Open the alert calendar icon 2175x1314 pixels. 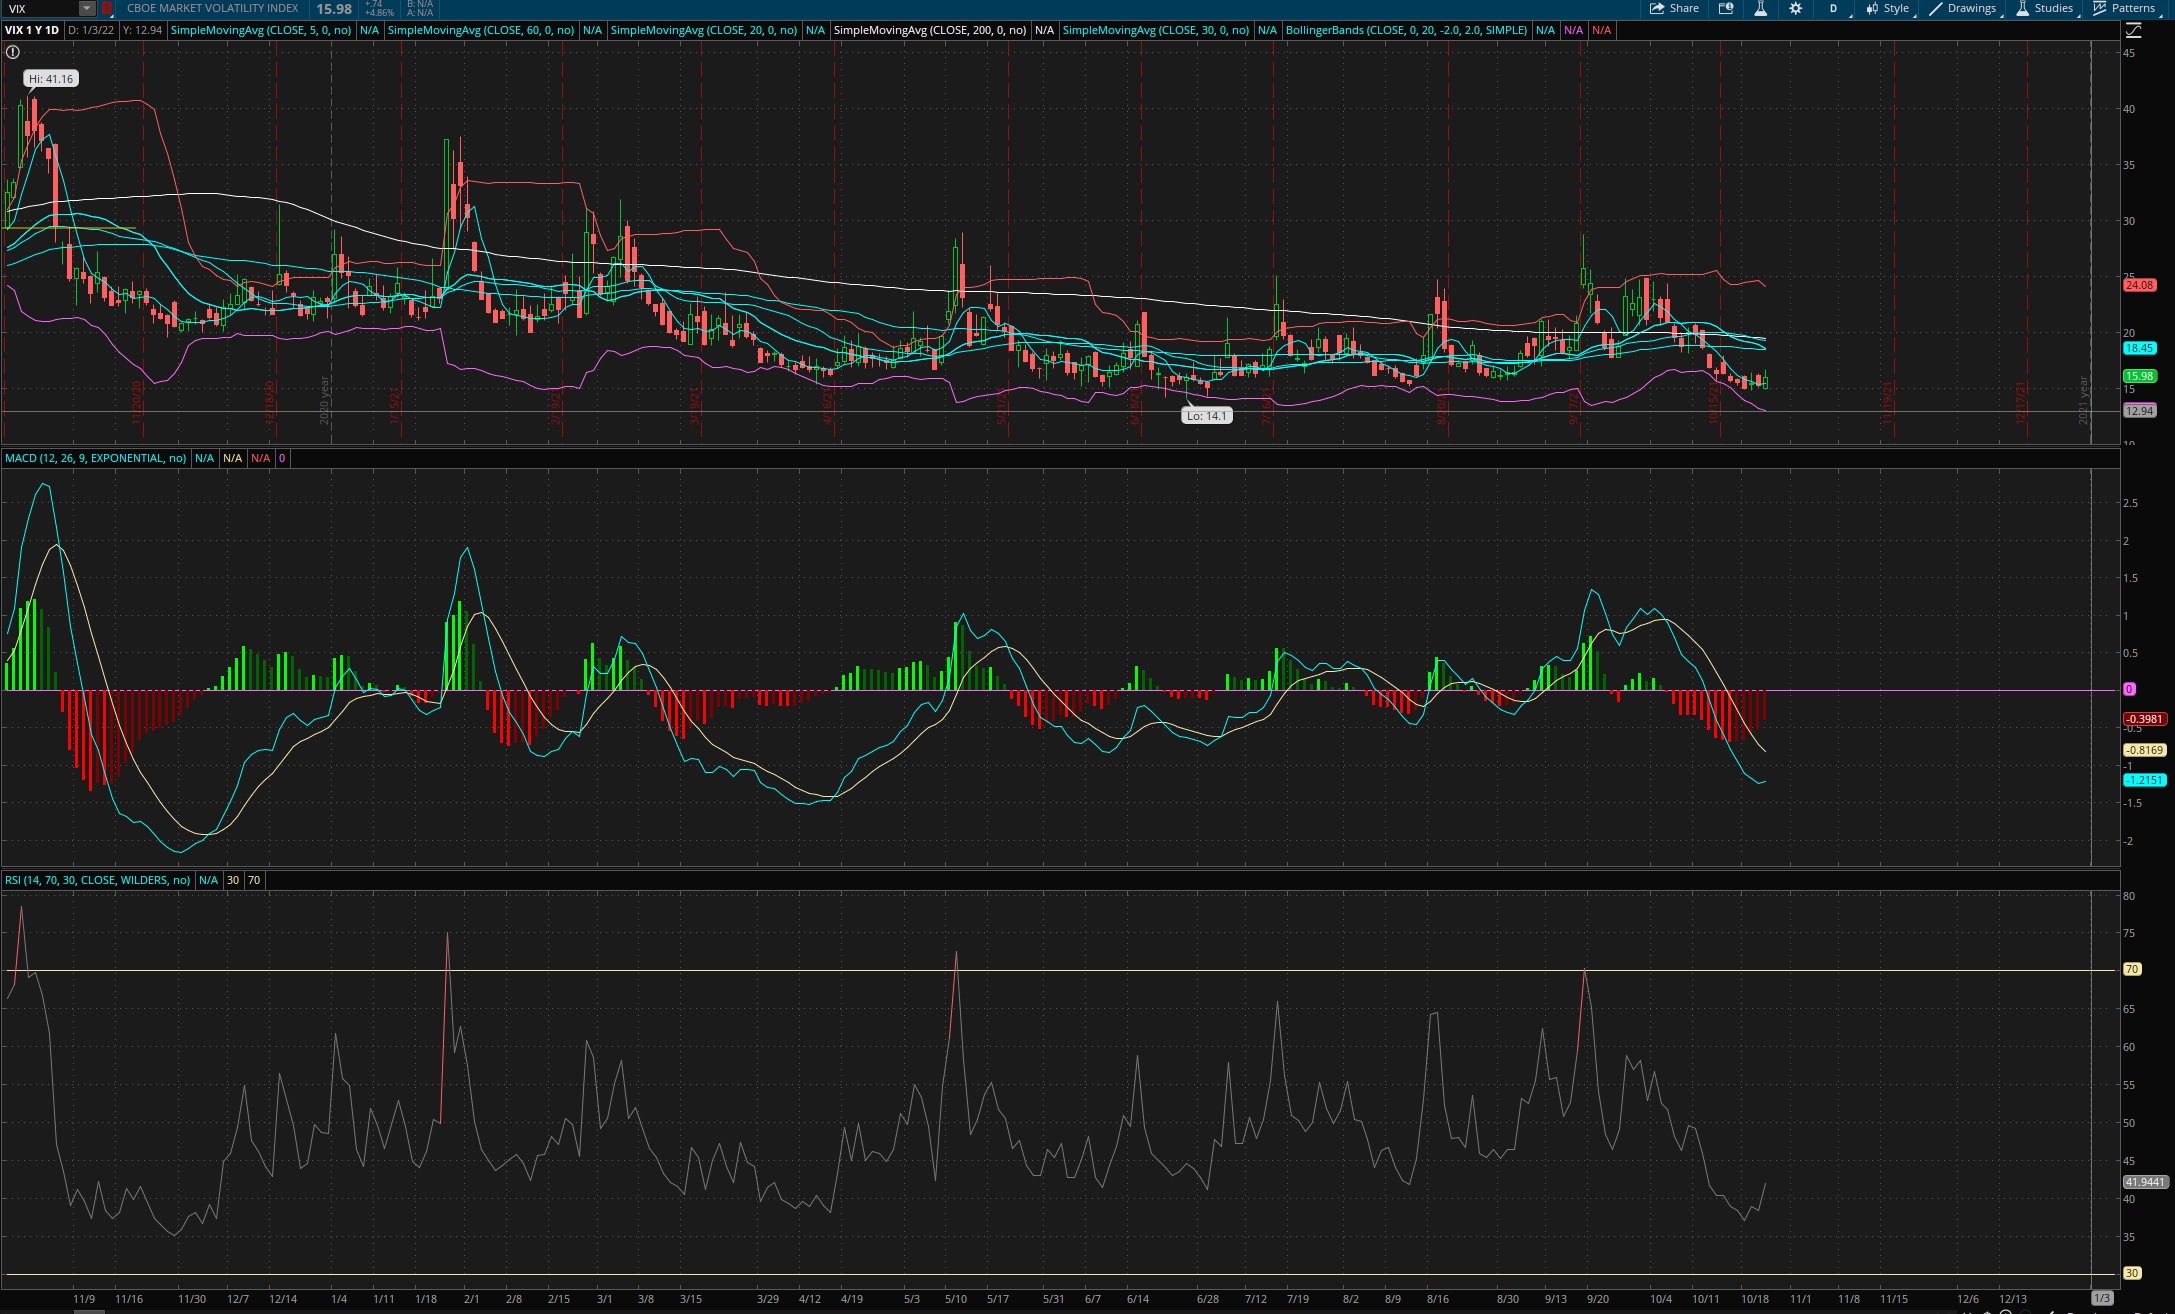tap(1725, 8)
